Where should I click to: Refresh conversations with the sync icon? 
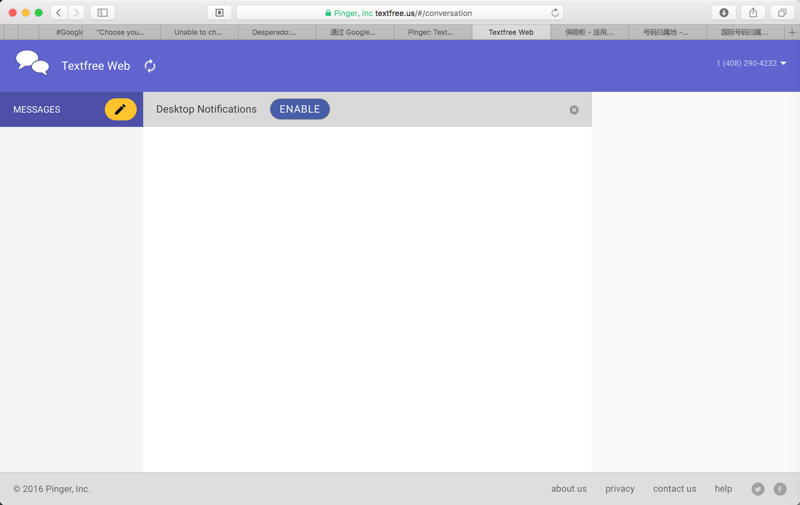(x=149, y=66)
